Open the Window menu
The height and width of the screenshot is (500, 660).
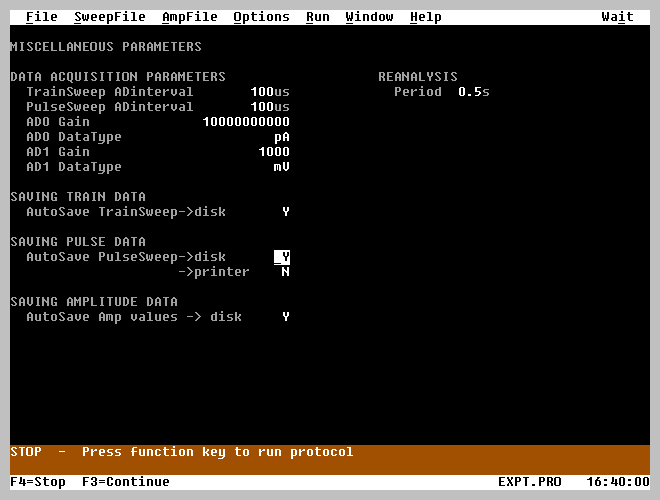pyautogui.click(x=369, y=17)
